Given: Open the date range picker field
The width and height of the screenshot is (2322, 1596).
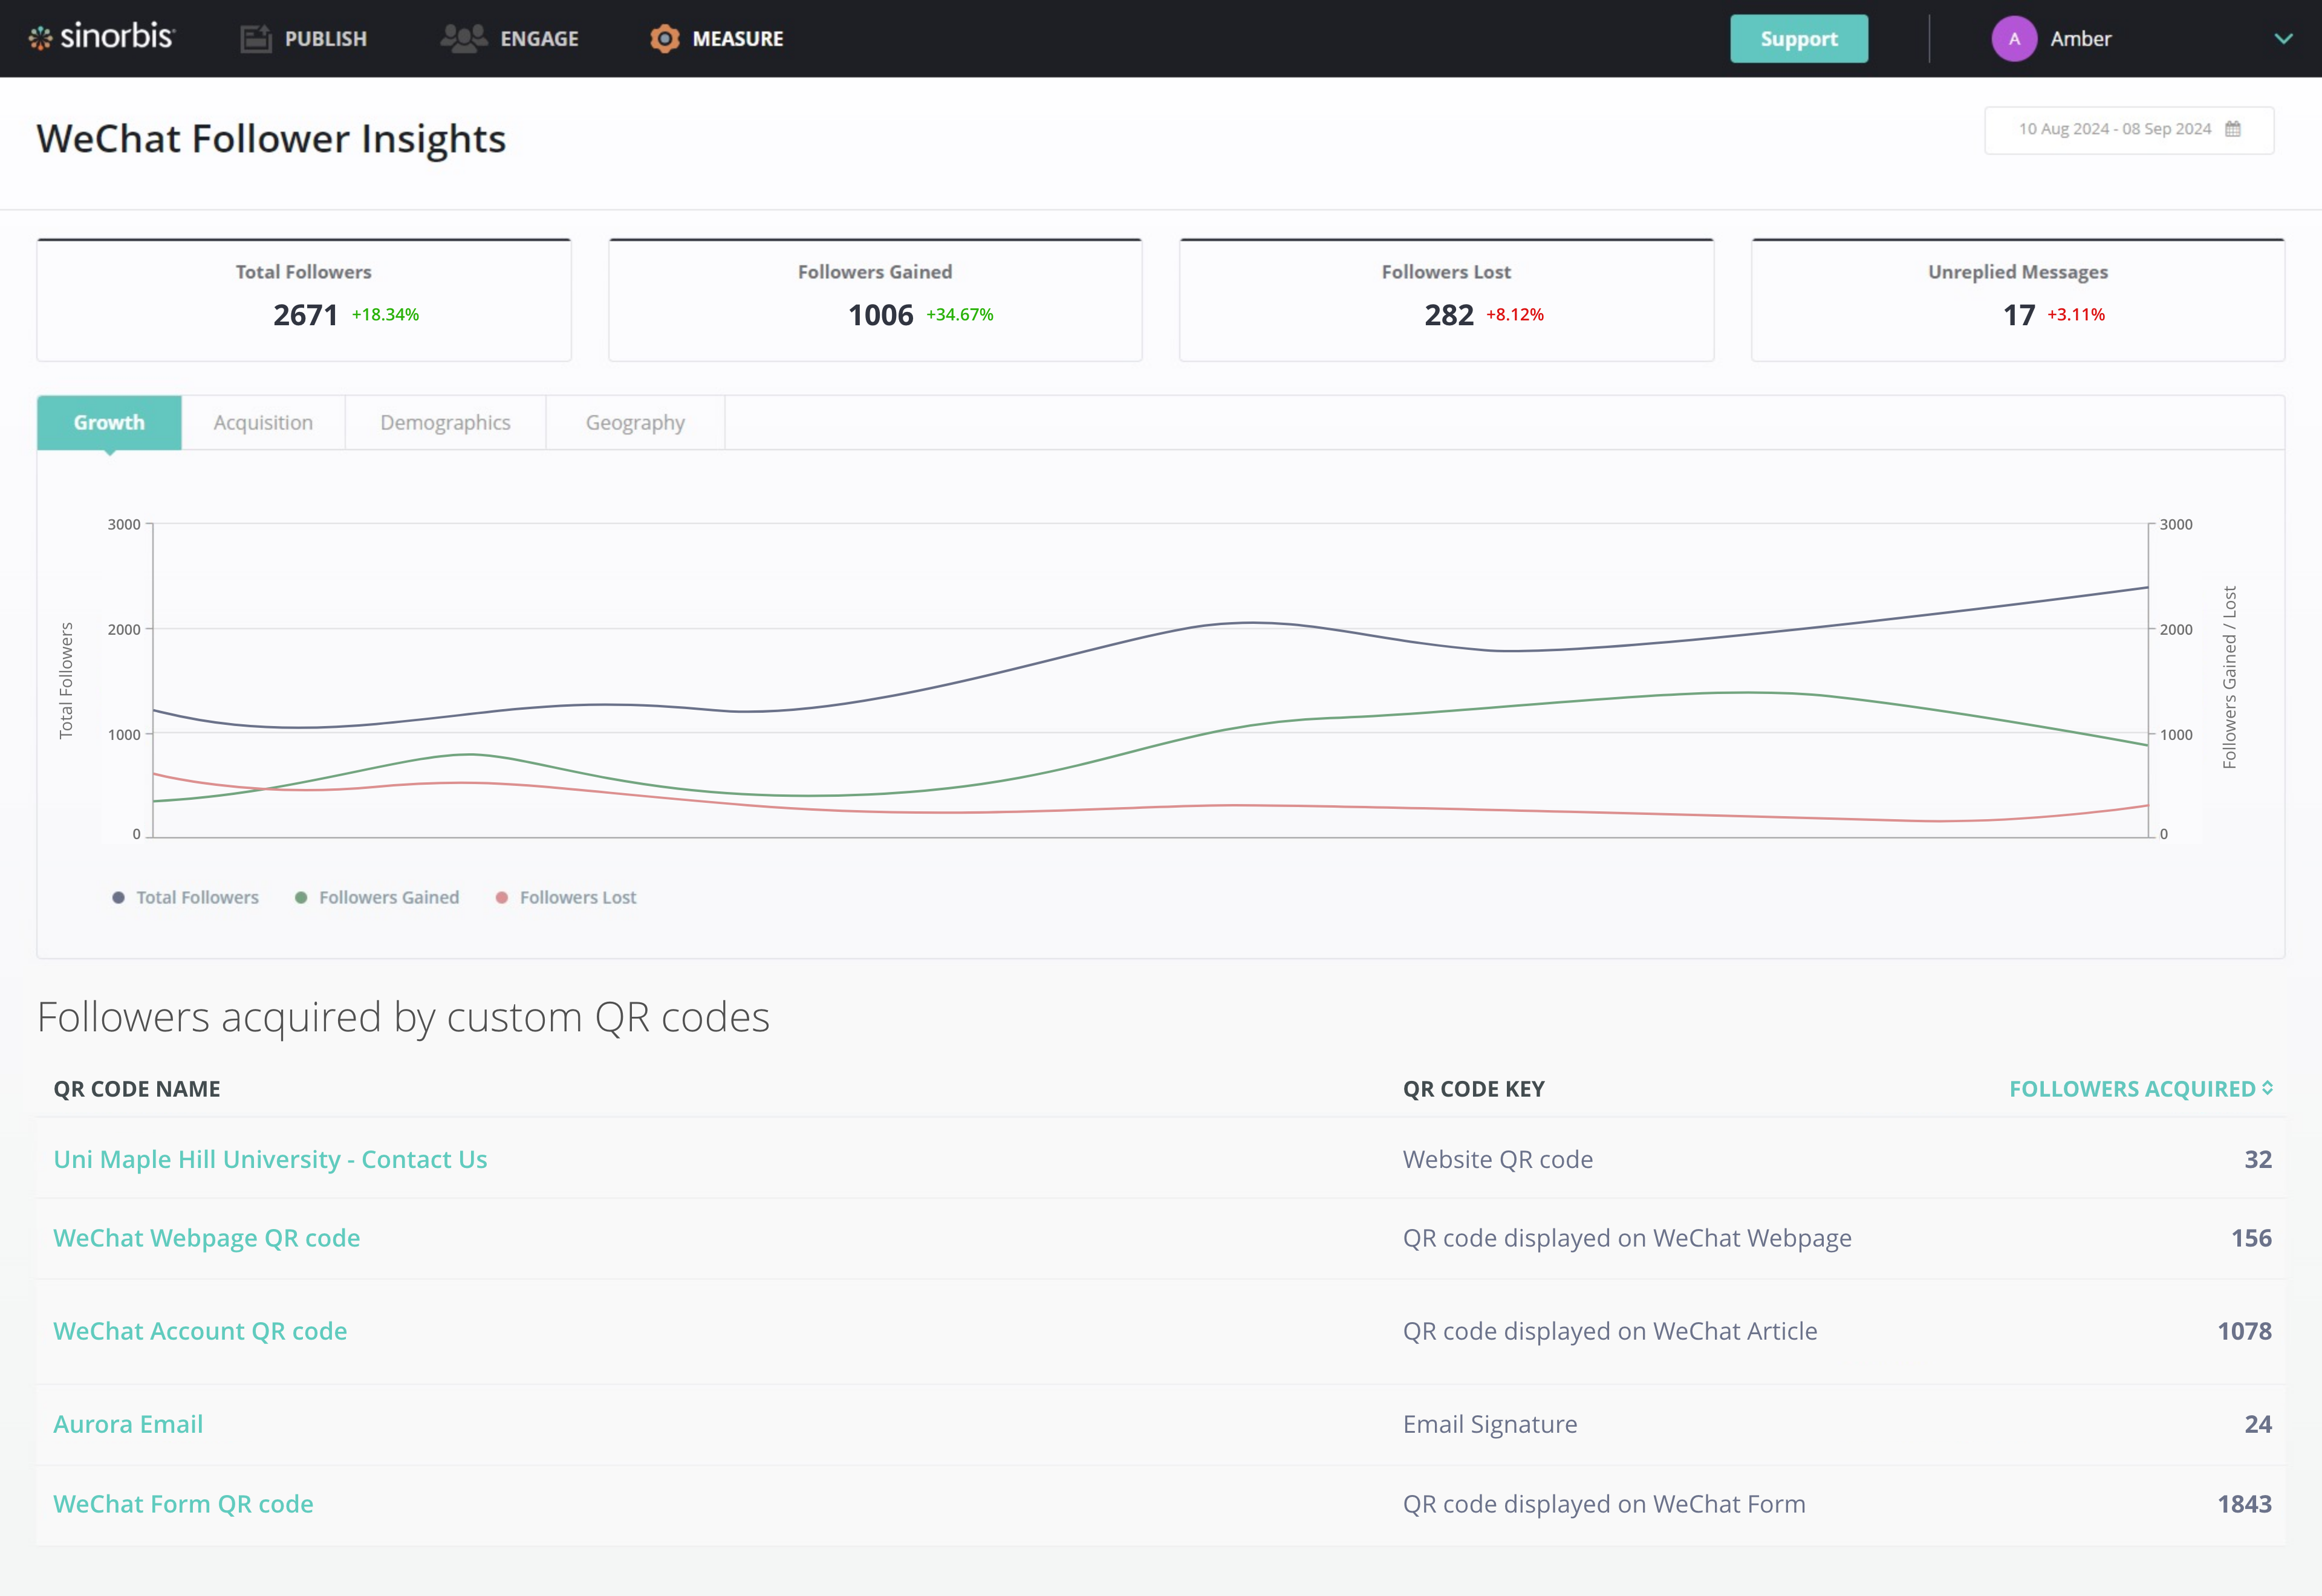Looking at the screenshot, I should tap(2129, 130).
